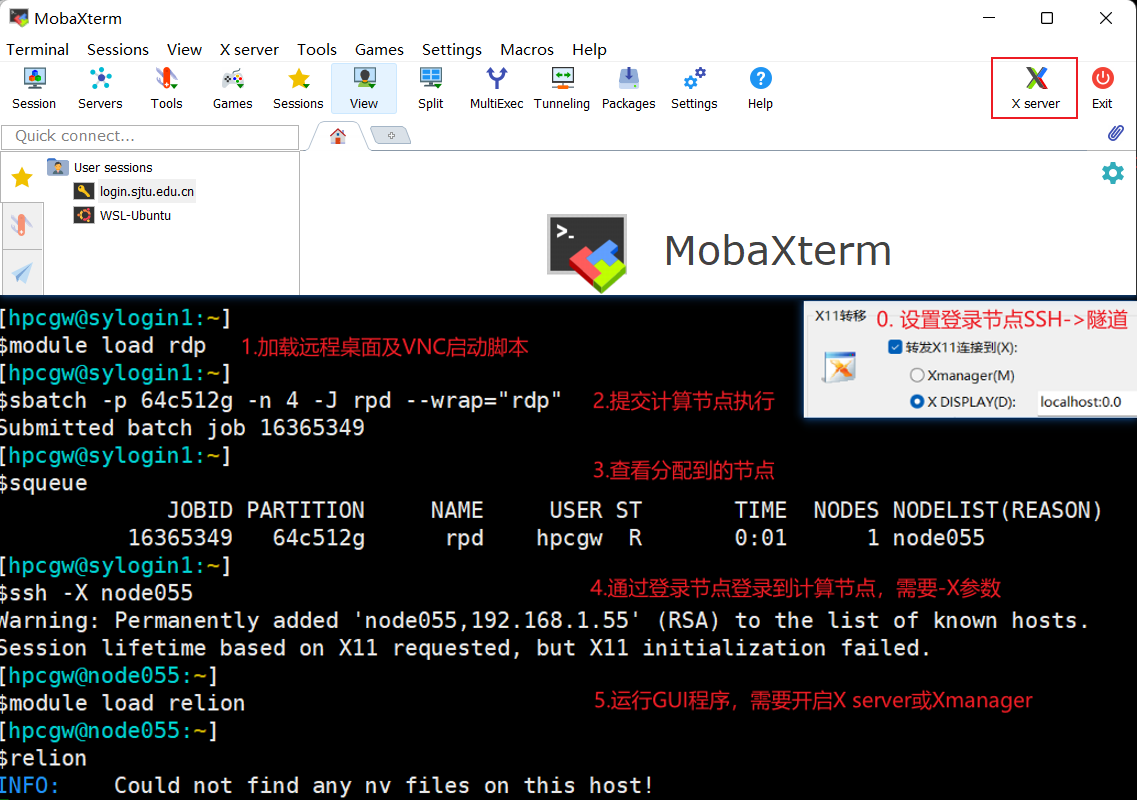The width and height of the screenshot is (1137, 800).
Task: Open the X server menu
Action: tap(249, 49)
